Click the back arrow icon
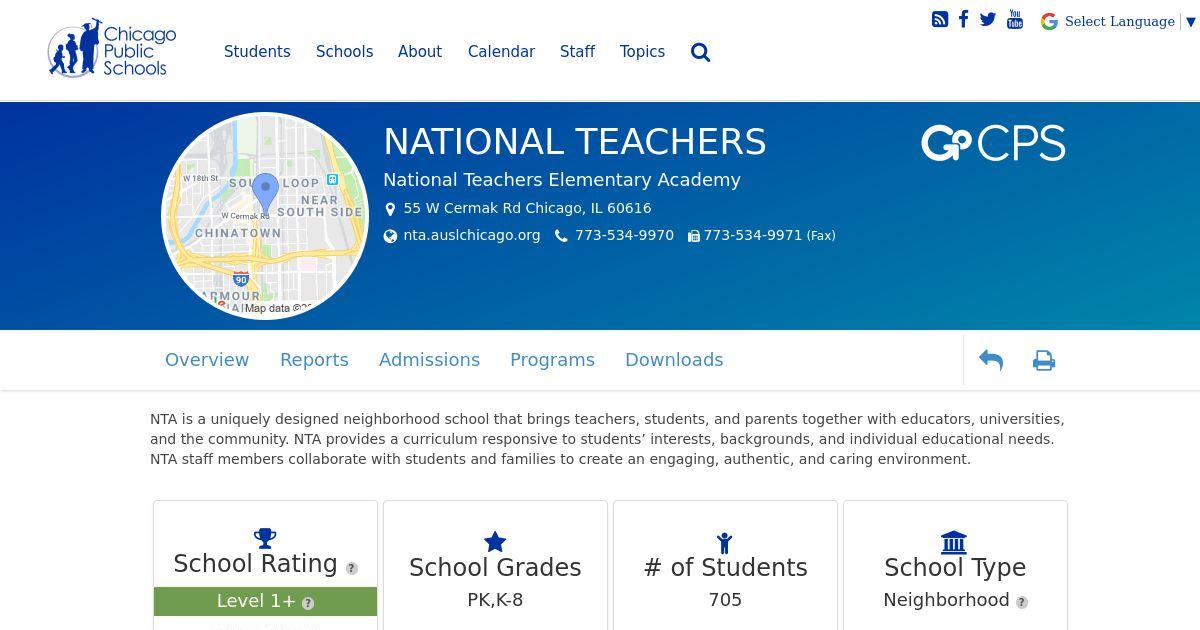 (x=991, y=360)
